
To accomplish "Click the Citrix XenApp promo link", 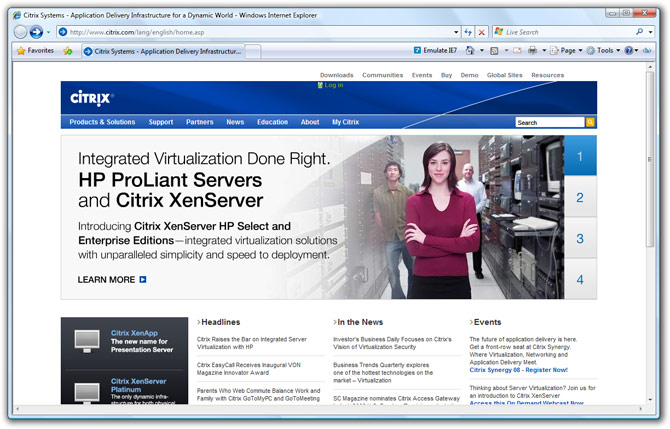I will click(x=134, y=333).
